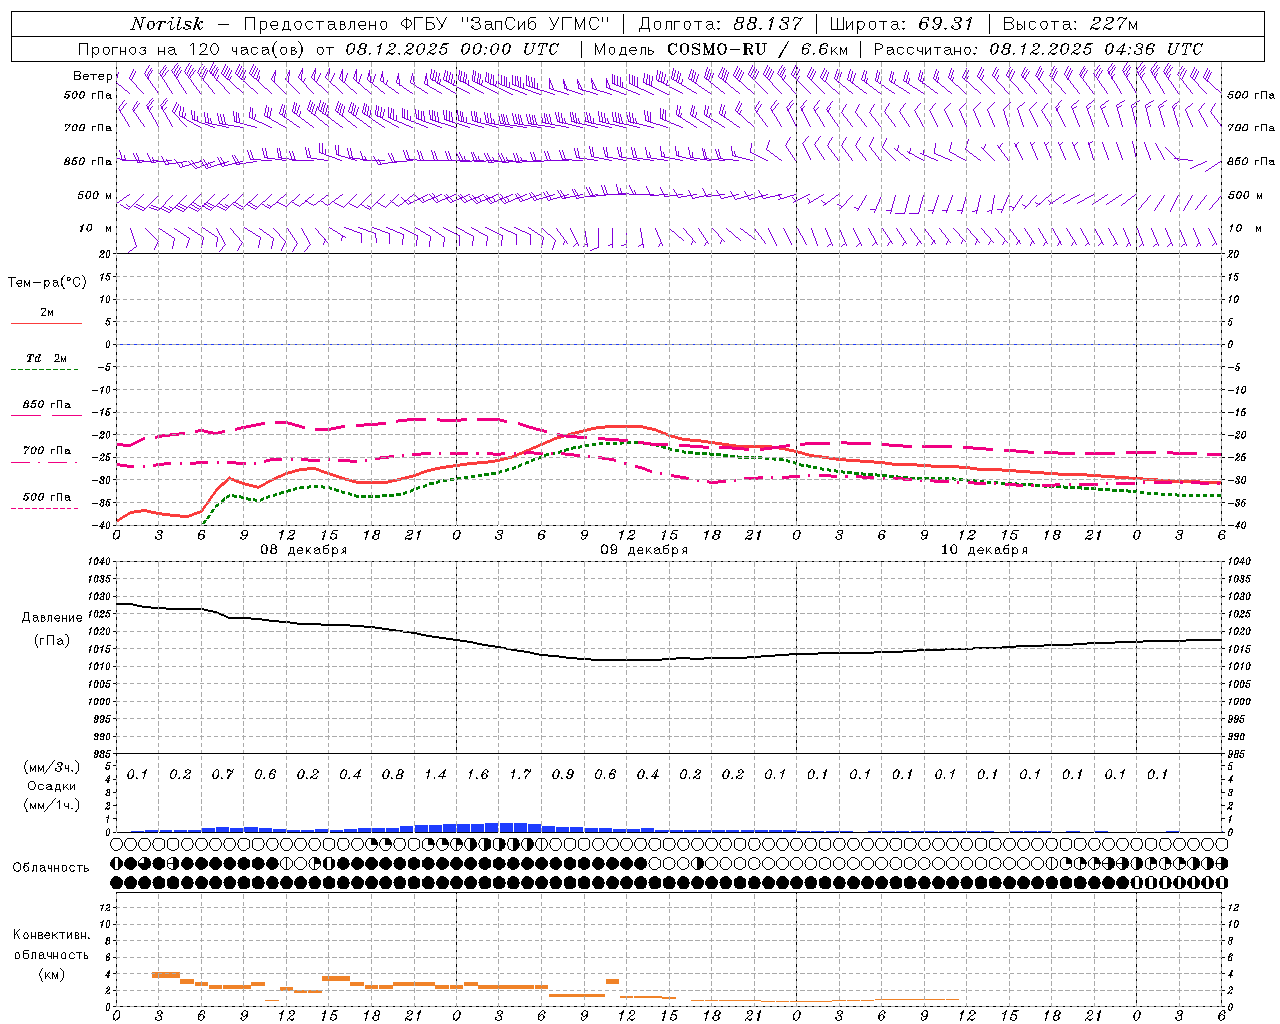Select the 'Долгота: 88.137' longitude field
Image resolution: width=1280 pixels, height=1024 pixels.
click(720, 24)
